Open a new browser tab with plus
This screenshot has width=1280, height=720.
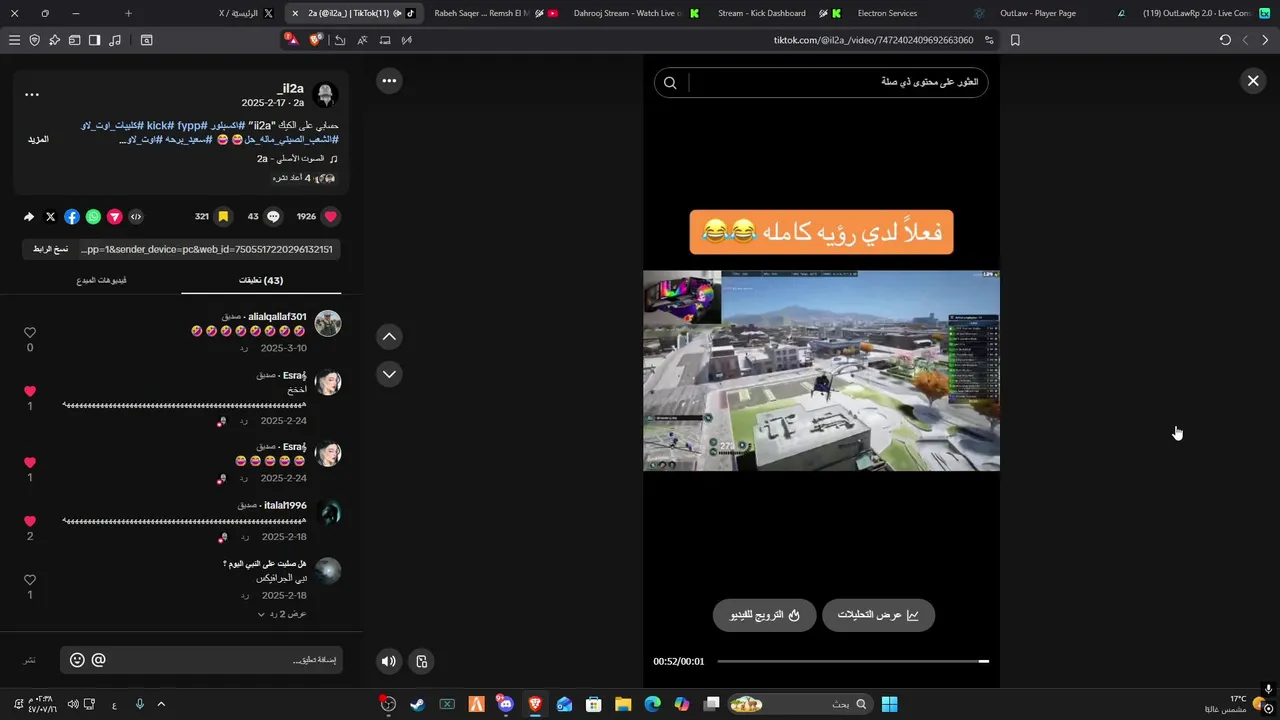click(x=128, y=13)
